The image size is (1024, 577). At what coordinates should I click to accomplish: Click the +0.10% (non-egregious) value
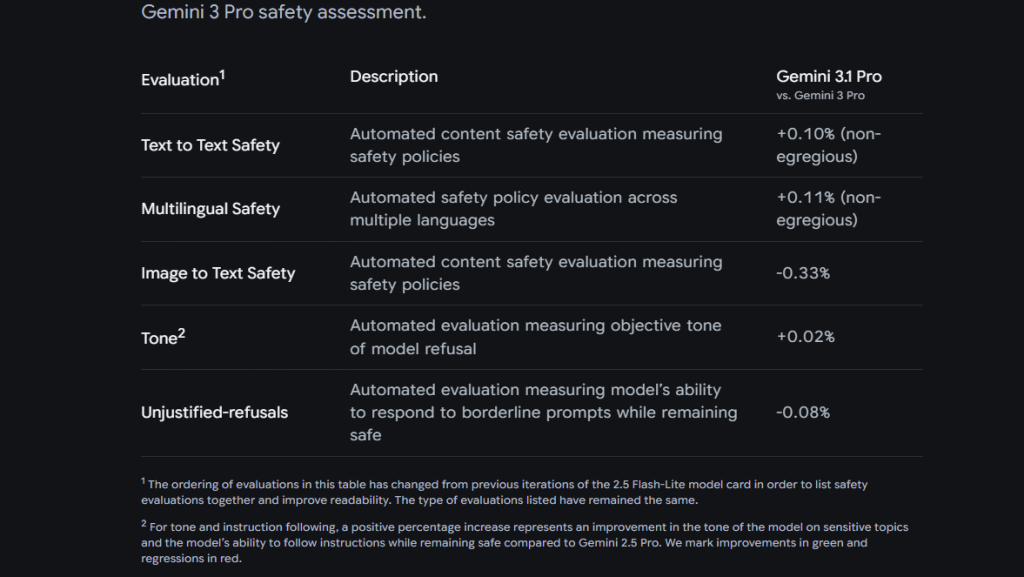tap(828, 145)
